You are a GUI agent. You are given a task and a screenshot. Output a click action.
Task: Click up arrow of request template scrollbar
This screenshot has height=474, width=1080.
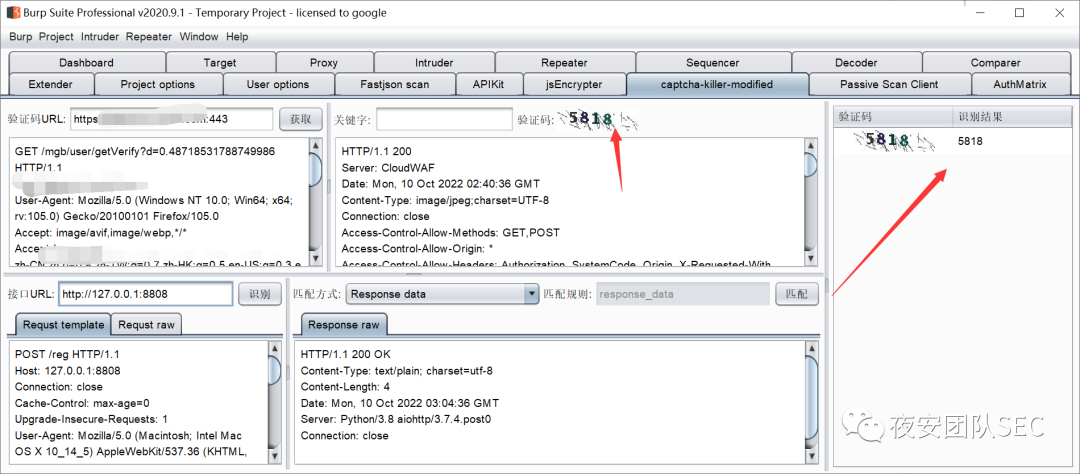(275, 349)
